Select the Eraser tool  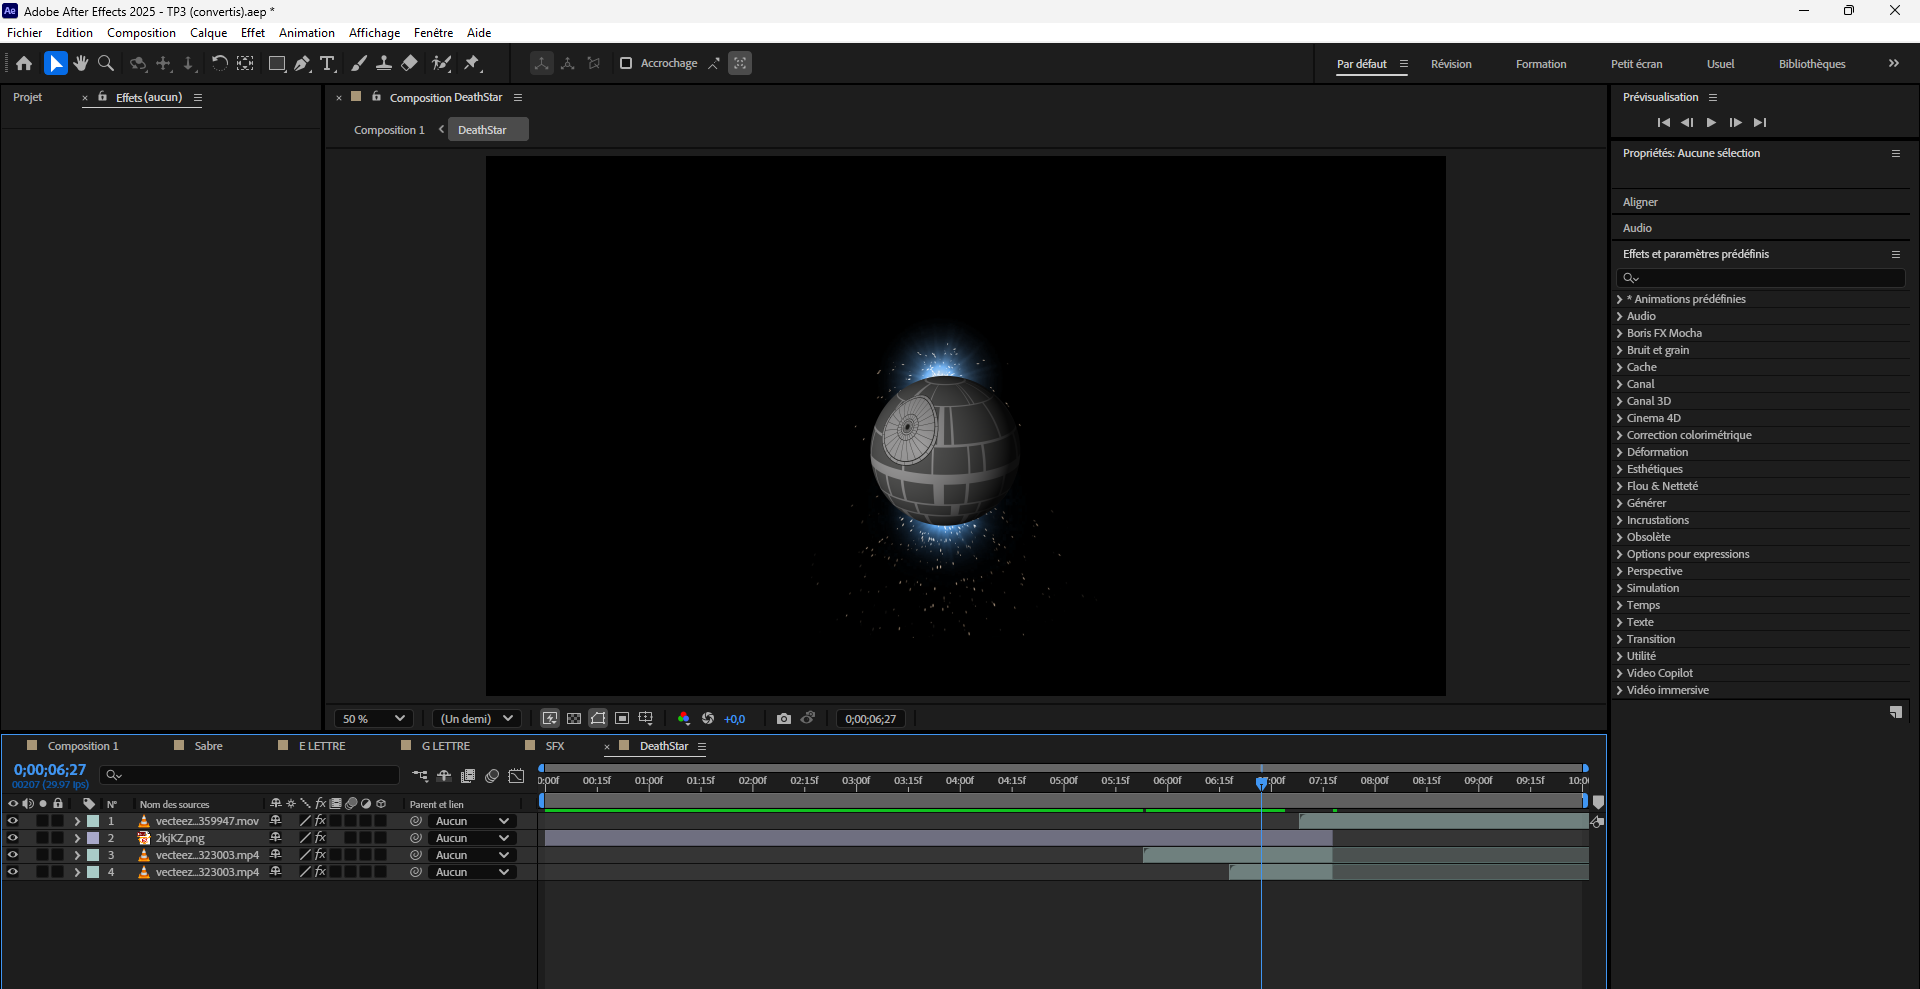pyautogui.click(x=409, y=63)
